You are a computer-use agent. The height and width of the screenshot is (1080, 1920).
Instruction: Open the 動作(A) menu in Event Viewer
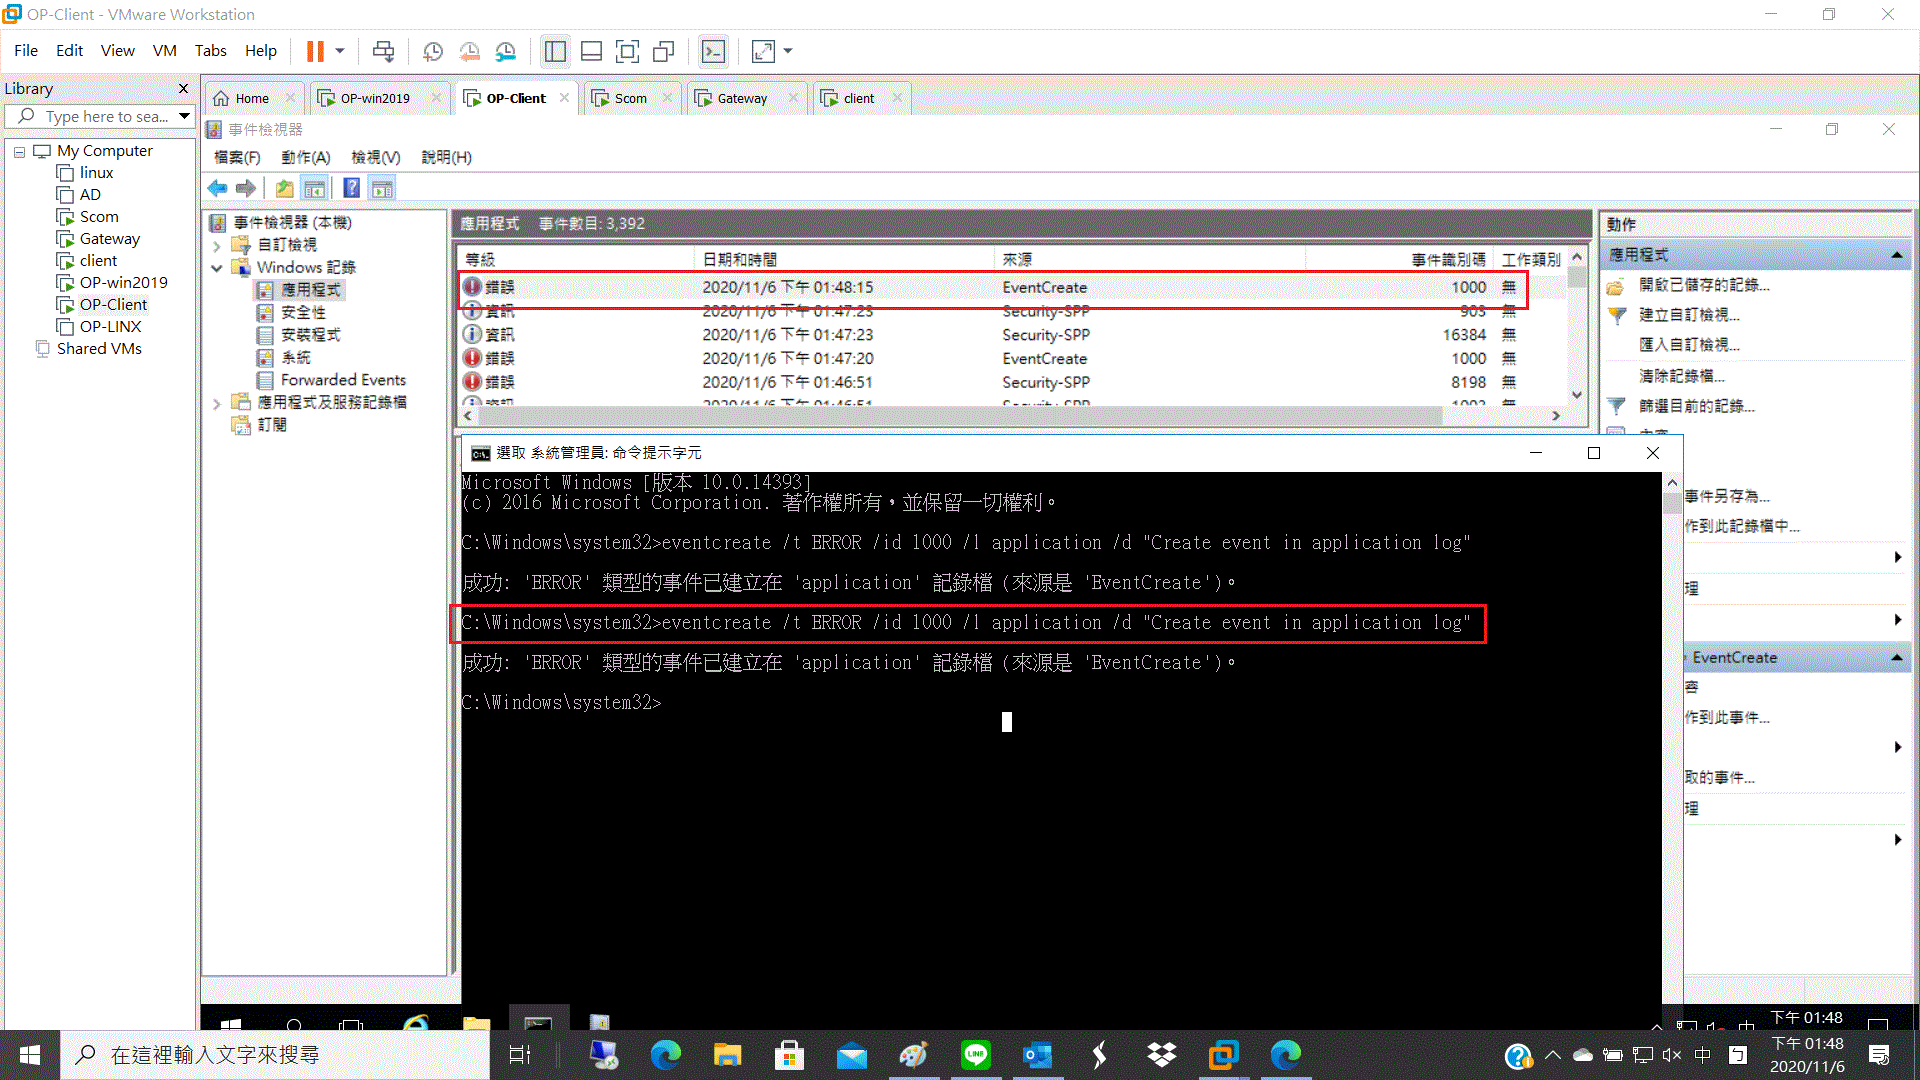click(305, 157)
